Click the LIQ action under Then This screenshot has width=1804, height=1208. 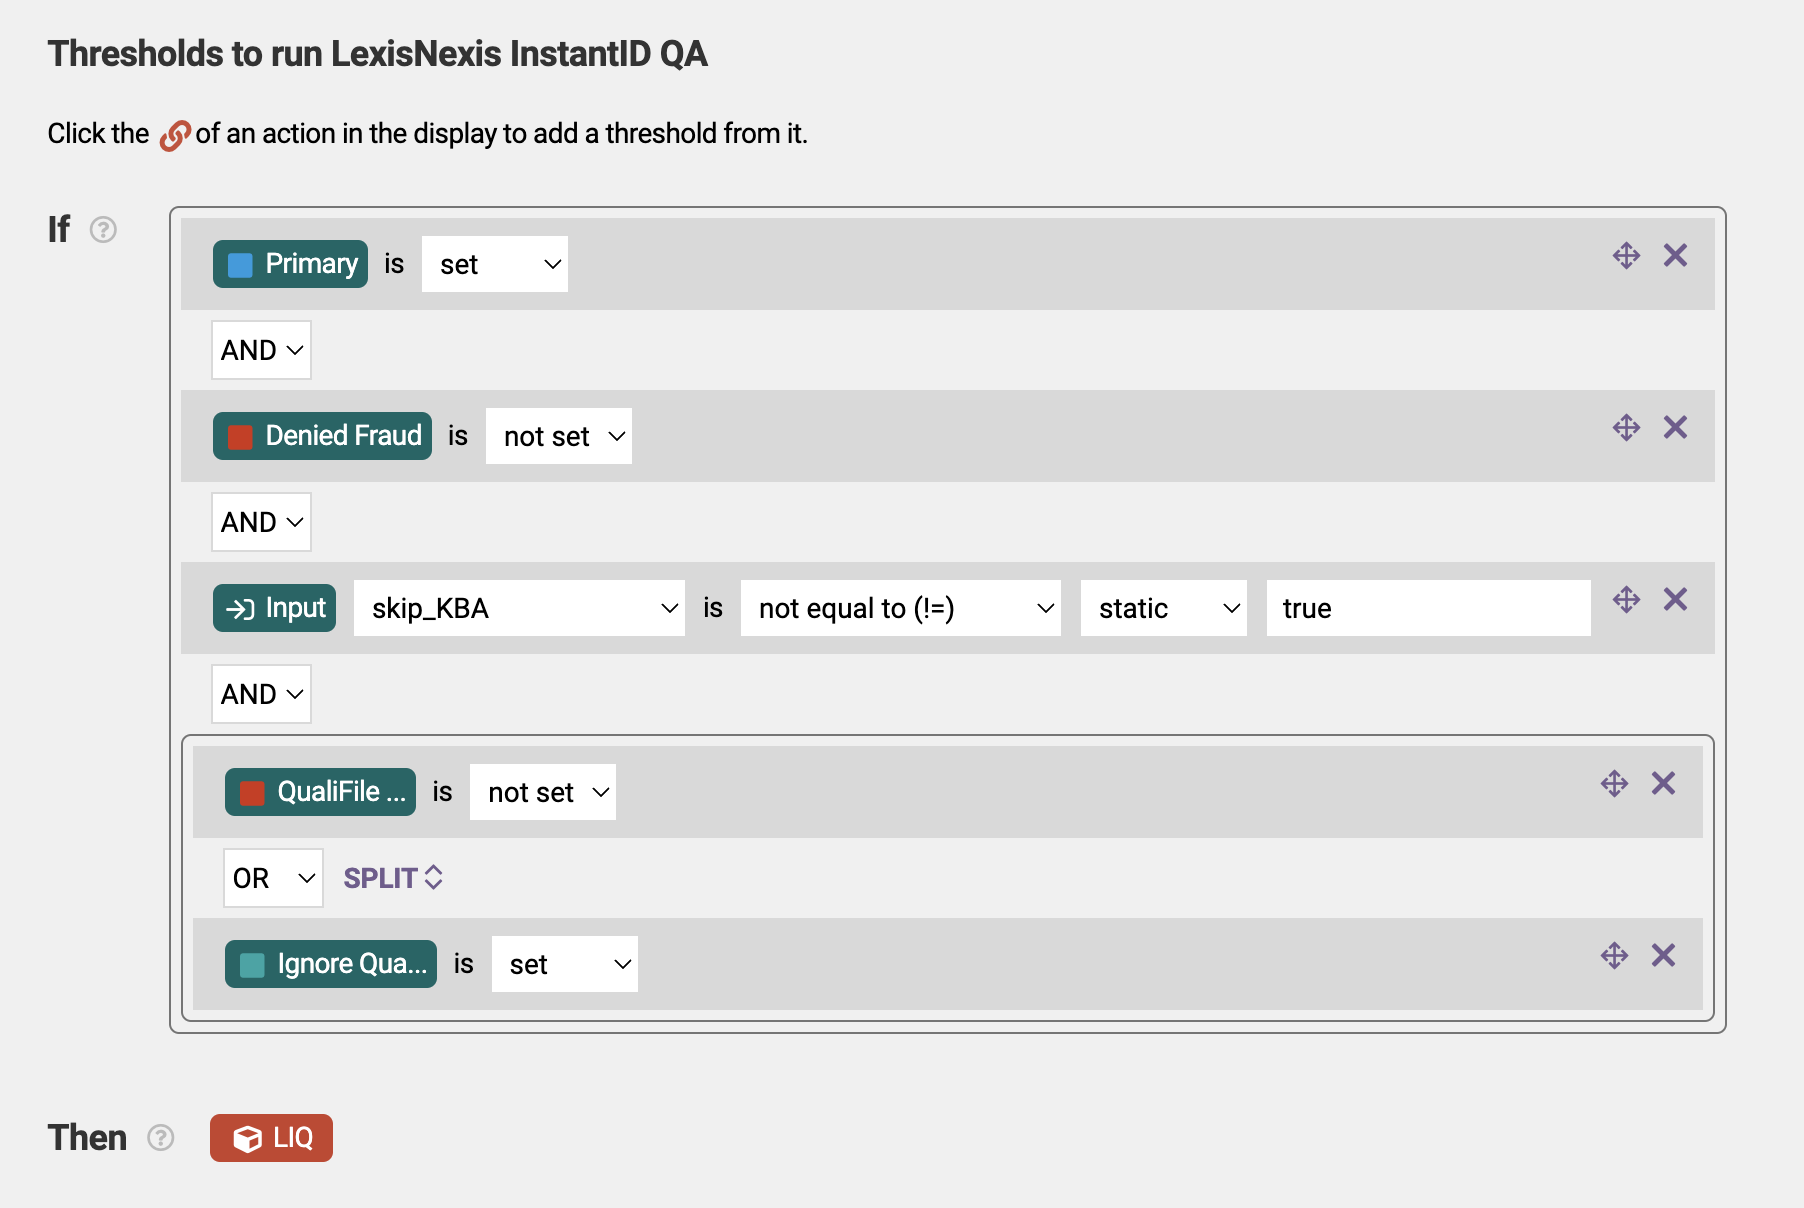click(271, 1138)
